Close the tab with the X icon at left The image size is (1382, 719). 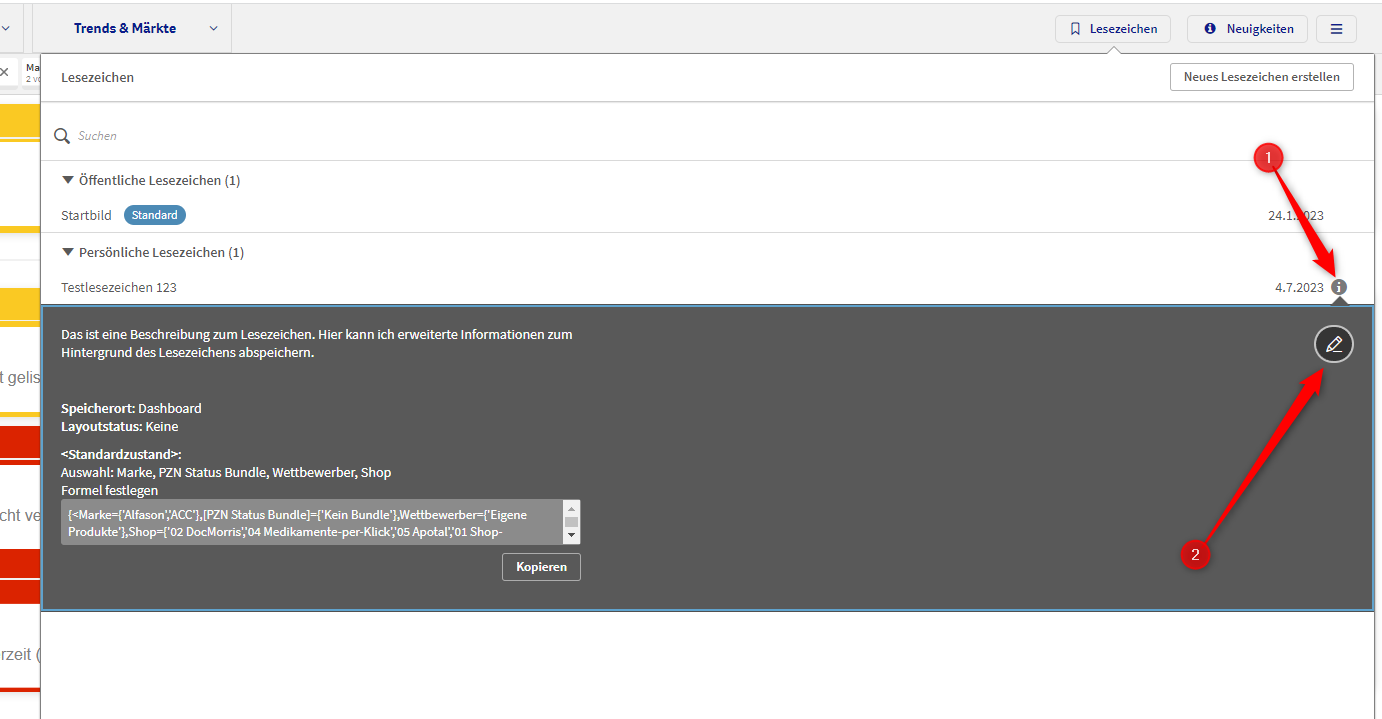pos(4,72)
